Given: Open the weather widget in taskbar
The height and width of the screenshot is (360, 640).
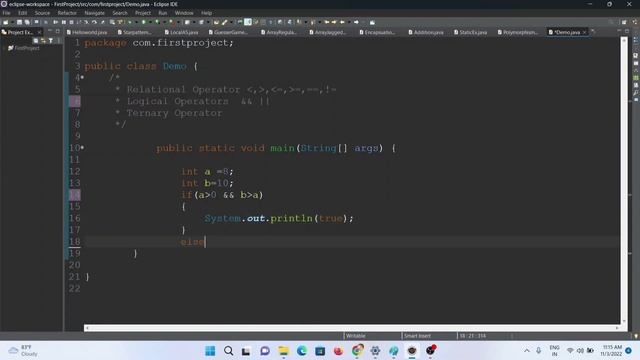Looking at the screenshot, I should pos(24,351).
